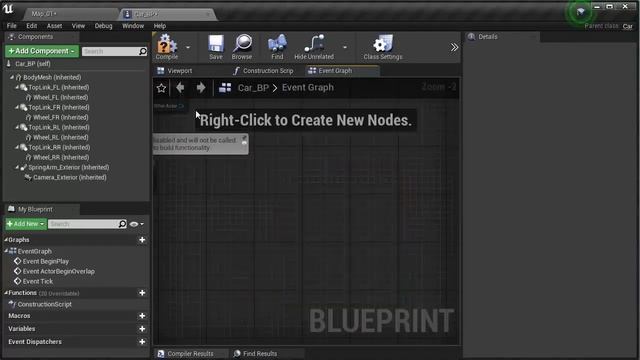This screenshot has height=360, width=640.
Task: Select the My Blueprint panel tab
Action: 35,209
